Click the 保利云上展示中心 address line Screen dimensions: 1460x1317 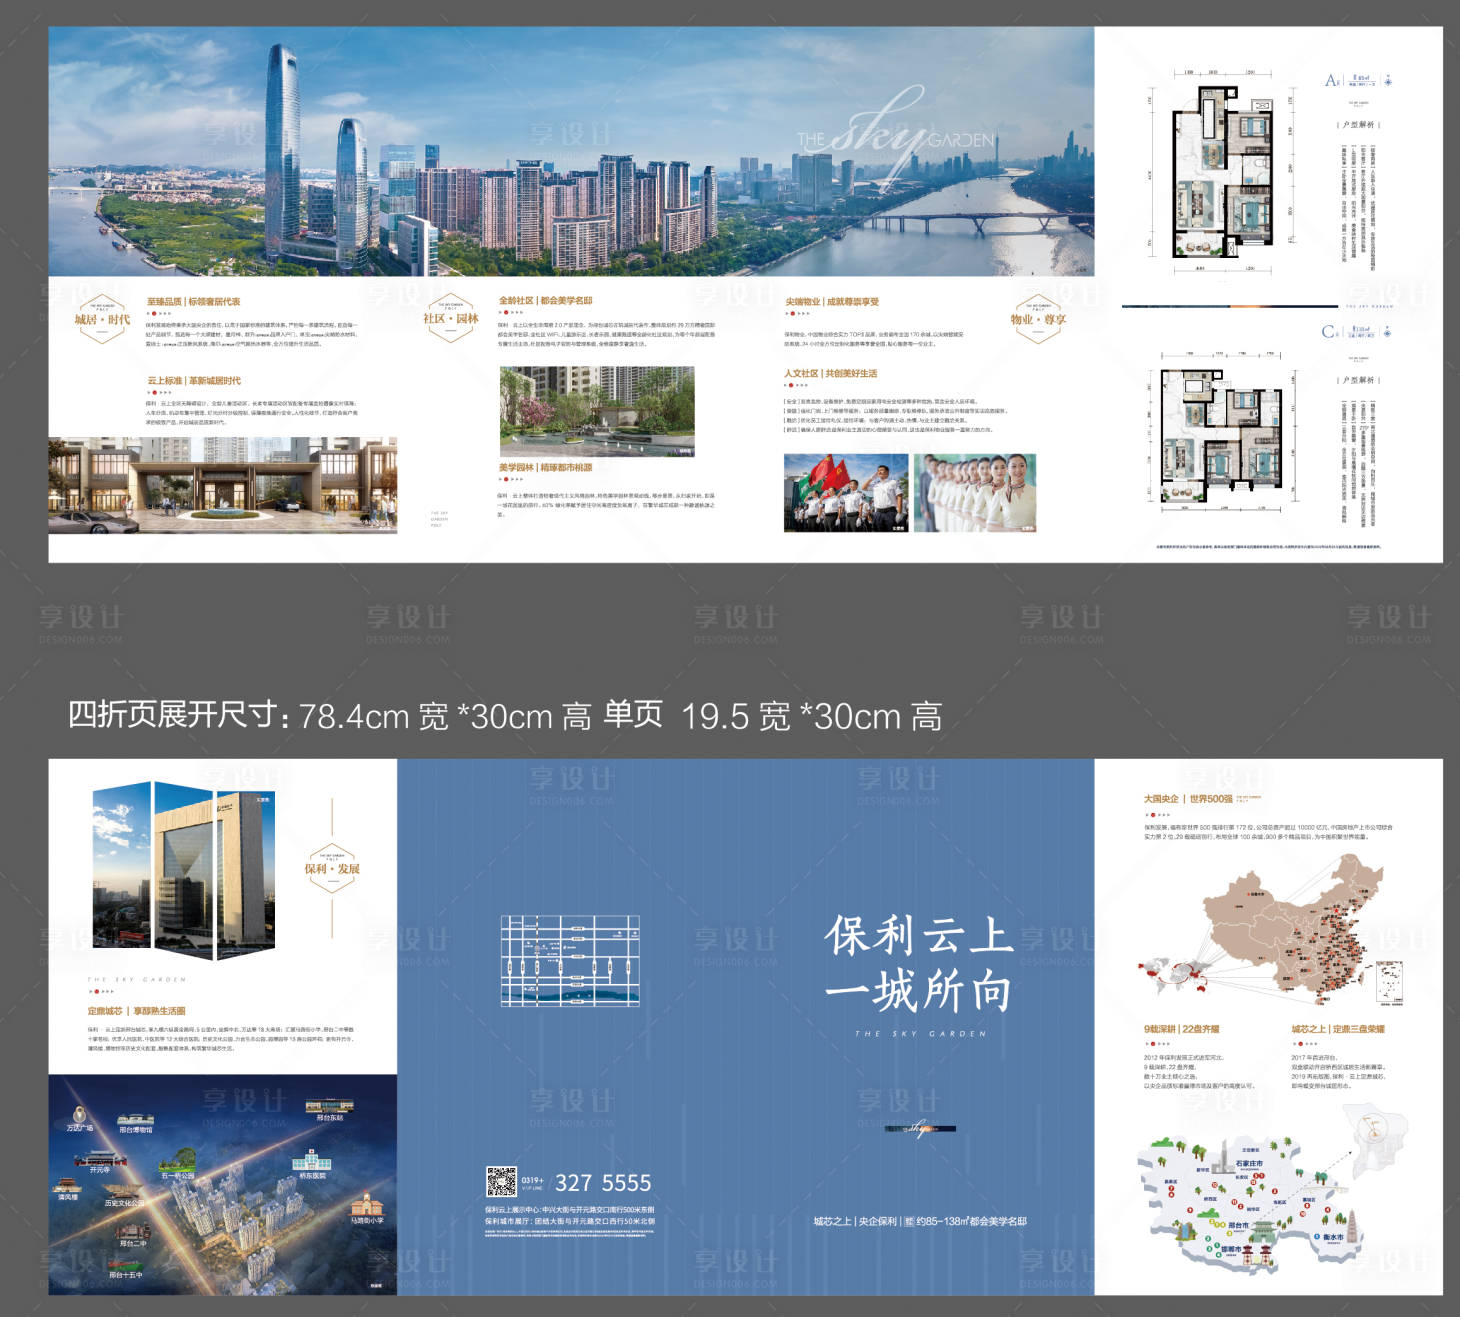pyautogui.click(x=570, y=1209)
